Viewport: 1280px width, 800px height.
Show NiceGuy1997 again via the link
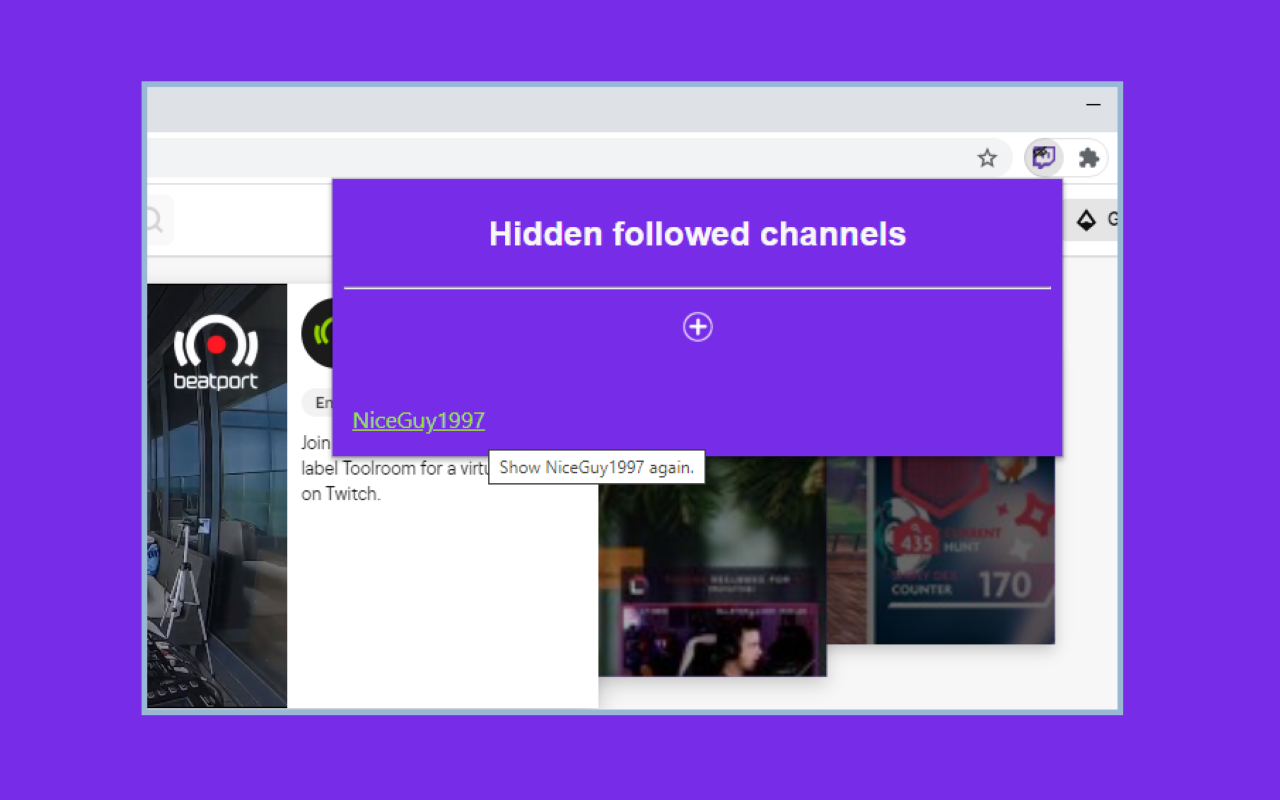point(418,420)
